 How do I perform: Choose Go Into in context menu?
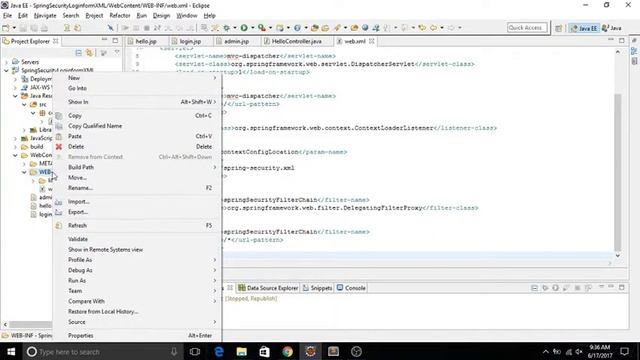(x=137, y=88)
